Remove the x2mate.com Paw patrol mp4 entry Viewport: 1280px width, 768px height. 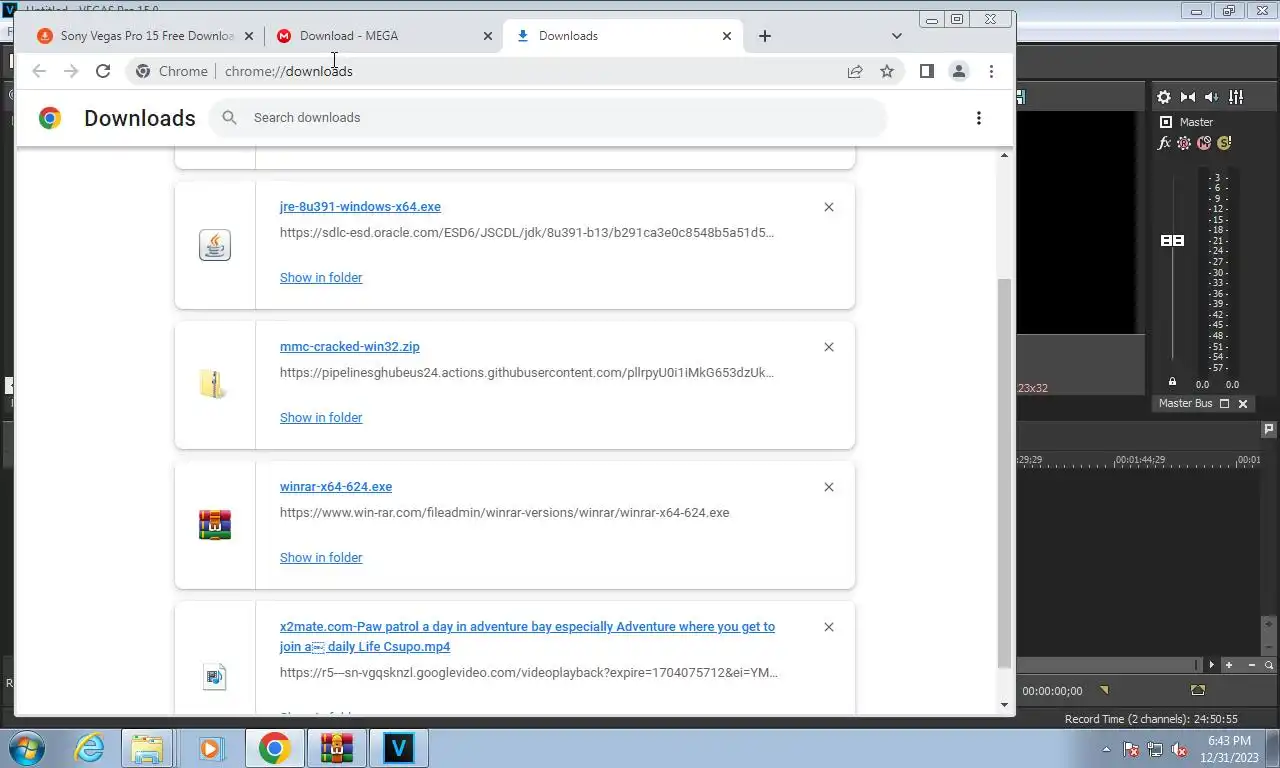point(829,627)
